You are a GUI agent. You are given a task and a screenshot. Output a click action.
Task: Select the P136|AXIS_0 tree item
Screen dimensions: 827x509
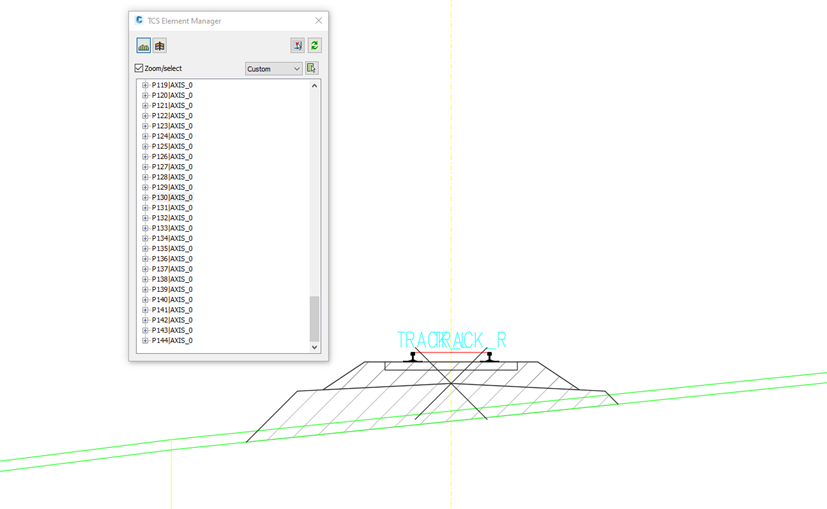(x=172, y=259)
